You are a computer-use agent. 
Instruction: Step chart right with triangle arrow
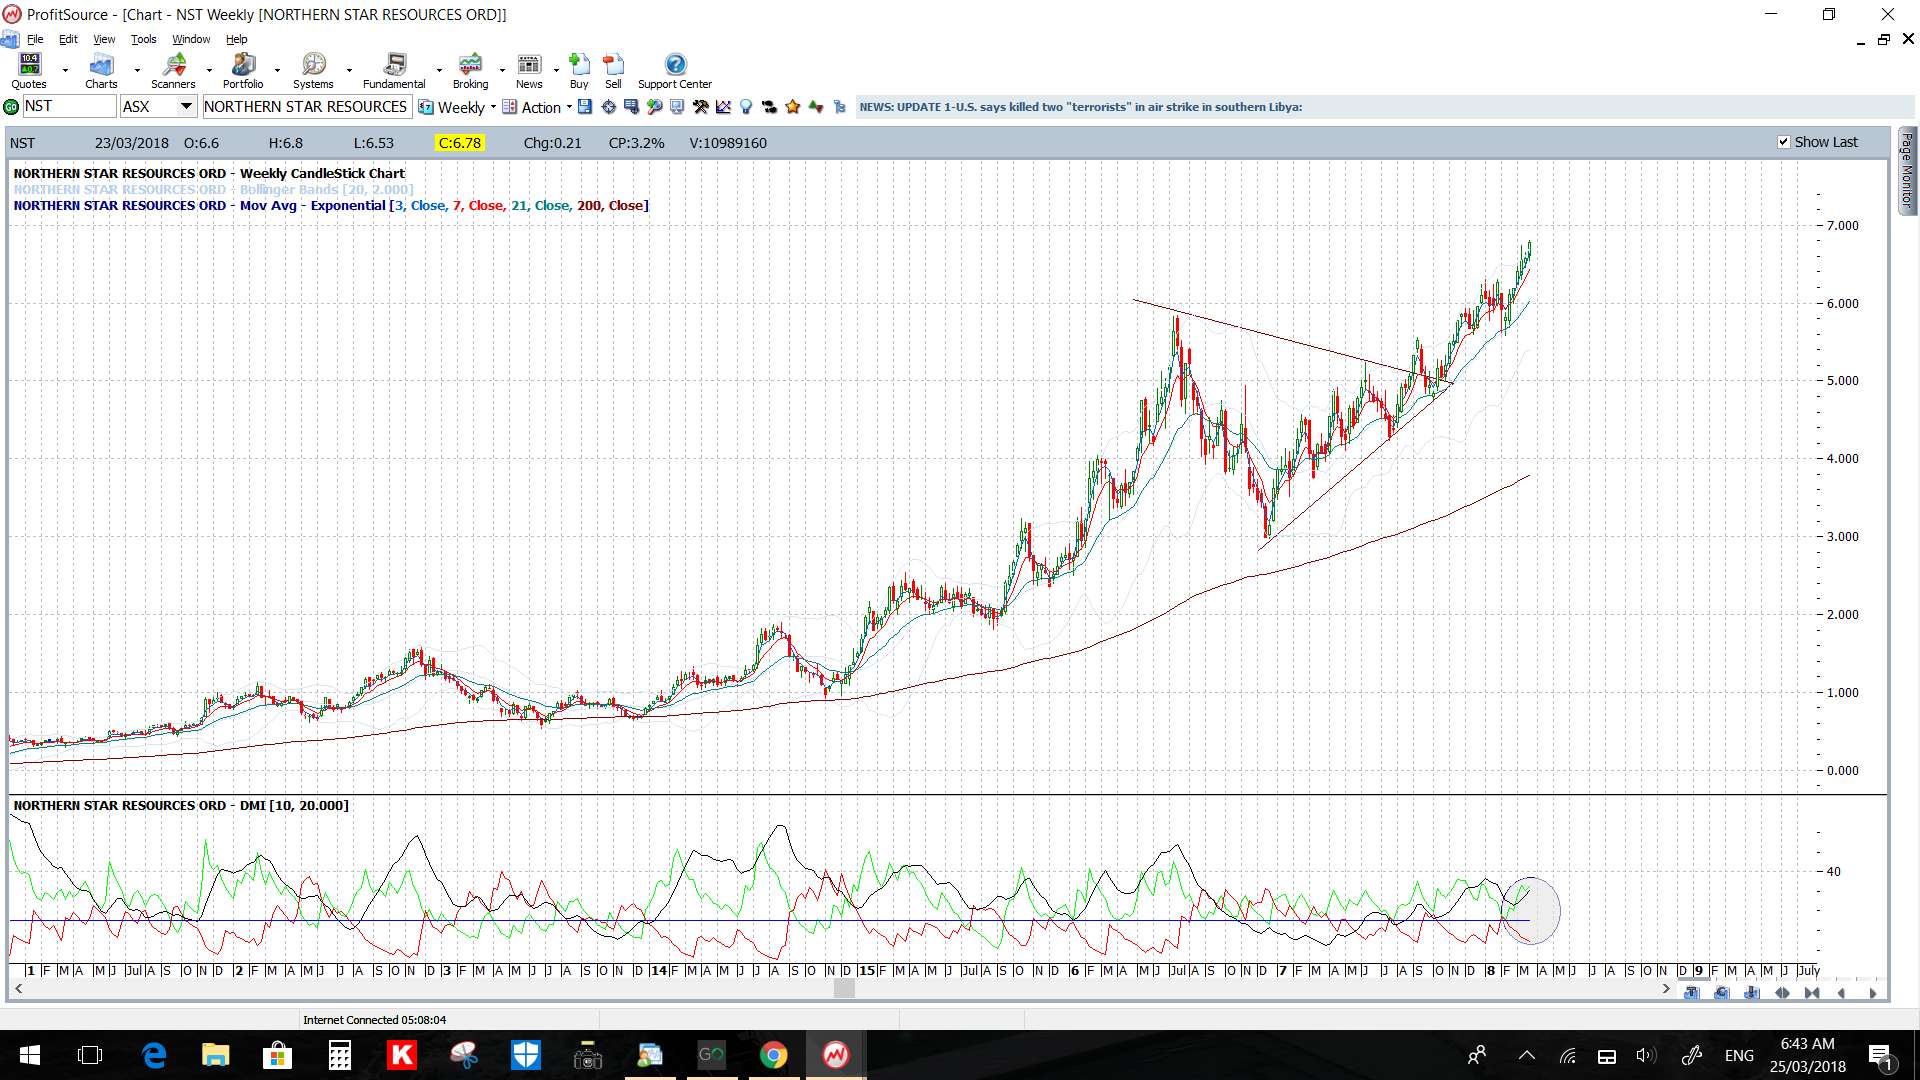click(1872, 993)
